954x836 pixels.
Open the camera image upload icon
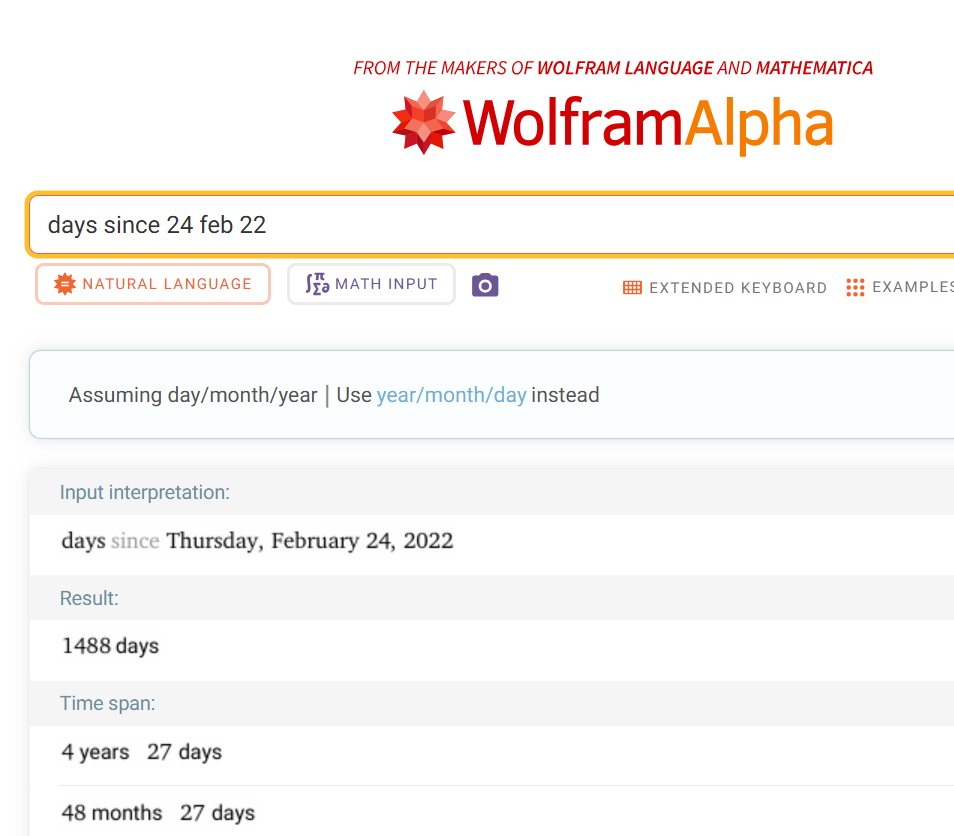coord(485,285)
